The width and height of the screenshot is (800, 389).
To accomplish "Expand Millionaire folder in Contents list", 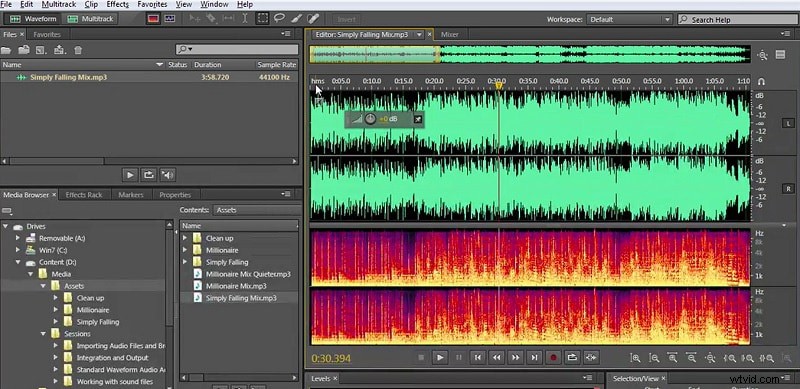I will tap(185, 250).
